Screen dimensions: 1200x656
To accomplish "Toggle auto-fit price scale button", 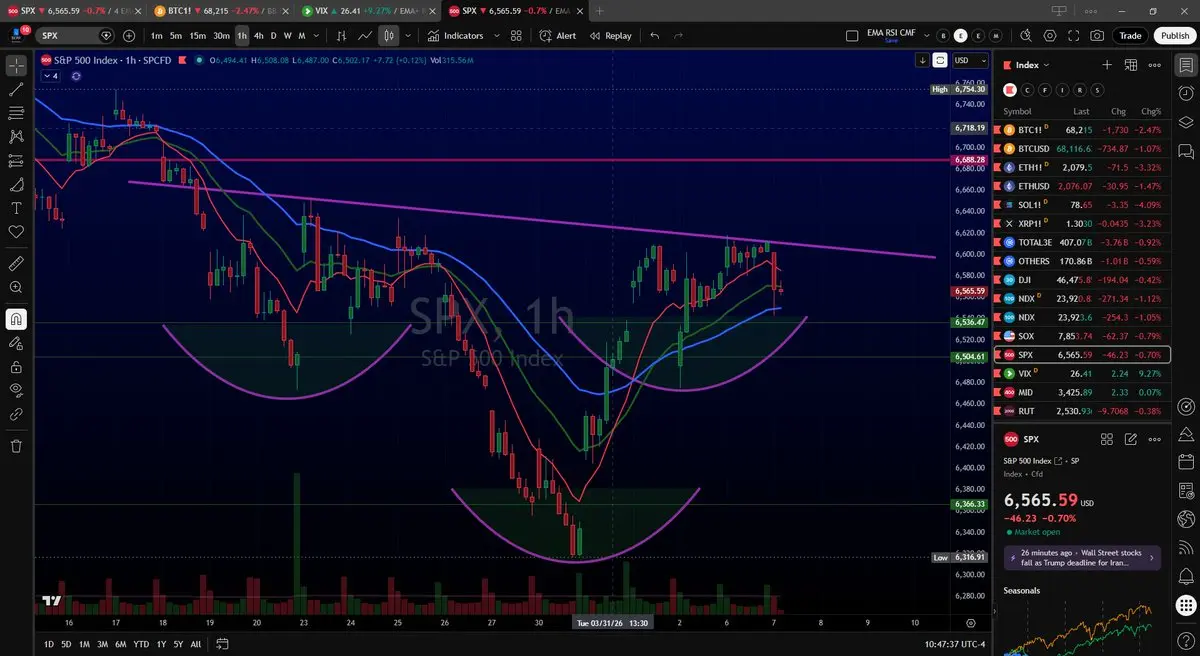I will pyautogui.click(x=940, y=60).
